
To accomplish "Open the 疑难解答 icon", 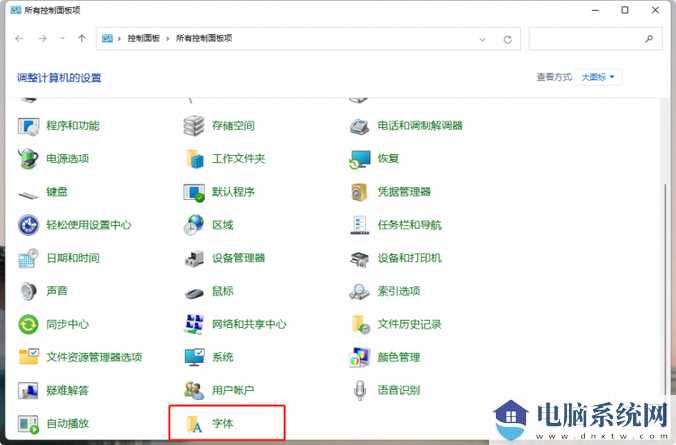I will coord(28,390).
